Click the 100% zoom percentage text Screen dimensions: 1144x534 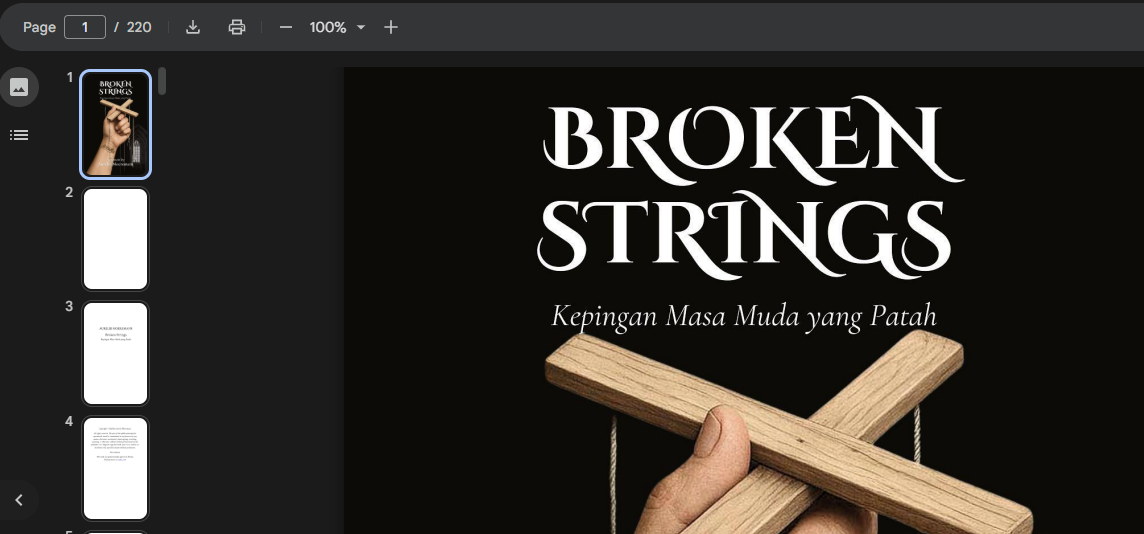(x=328, y=27)
